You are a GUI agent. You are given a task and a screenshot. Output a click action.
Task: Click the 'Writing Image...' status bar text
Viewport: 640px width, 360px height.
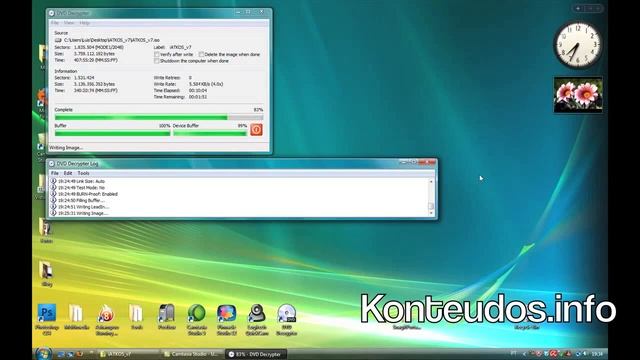(x=66, y=148)
